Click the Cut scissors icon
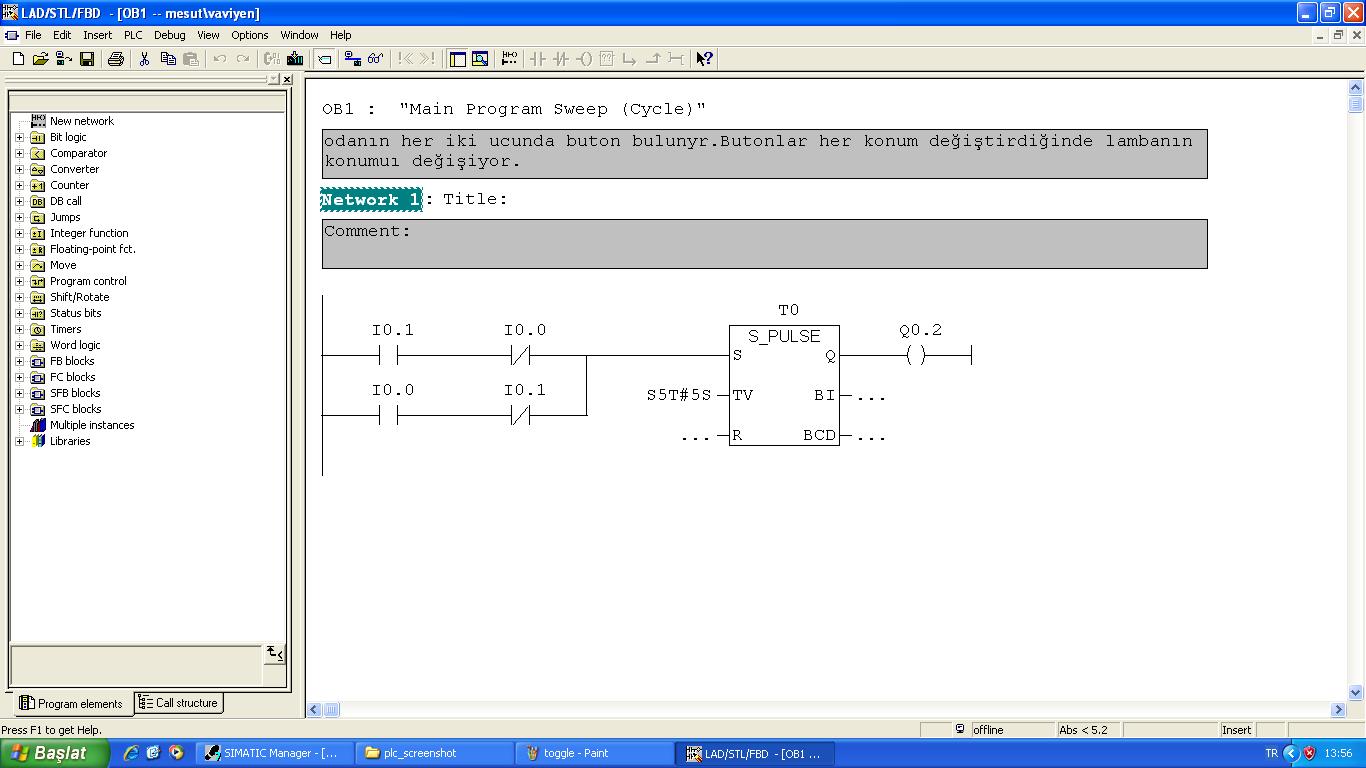 click(144, 59)
